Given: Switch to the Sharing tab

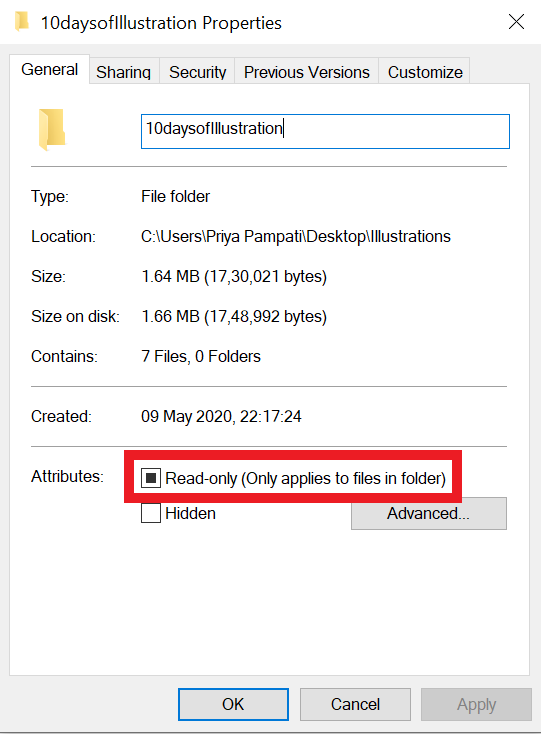Looking at the screenshot, I should pos(124,72).
